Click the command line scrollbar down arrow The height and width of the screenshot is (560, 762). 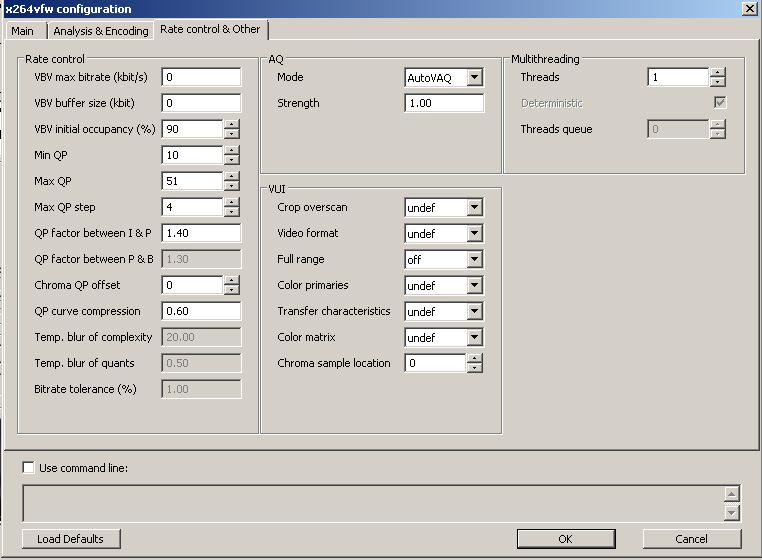(731, 512)
